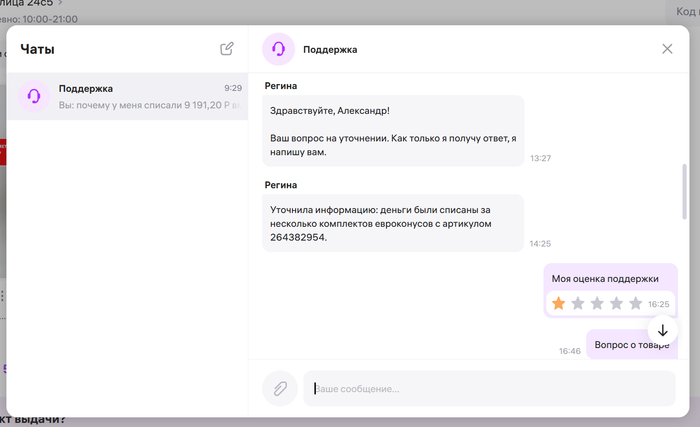Rate support with two stars
The width and height of the screenshot is (700, 427).
click(x=577, y=303)
